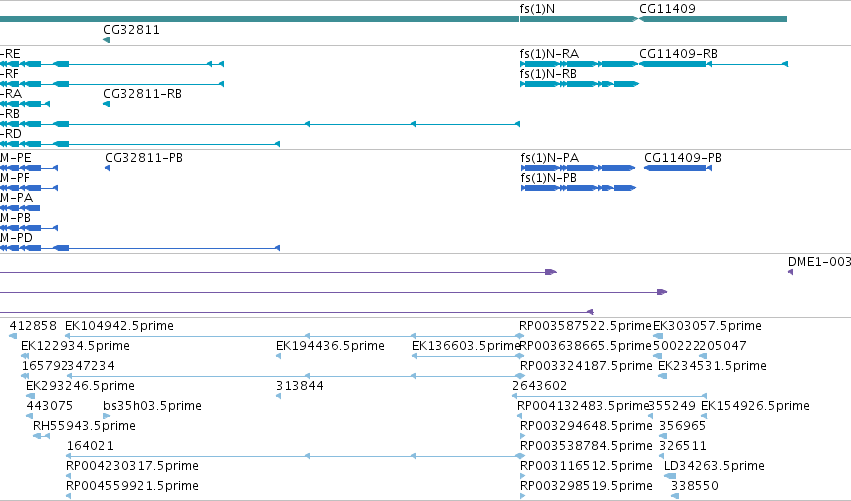The width and height of the screenshot is (851, 501).
Task: Click the fs(1)N-PA protein label
Action: pos(549,158)
